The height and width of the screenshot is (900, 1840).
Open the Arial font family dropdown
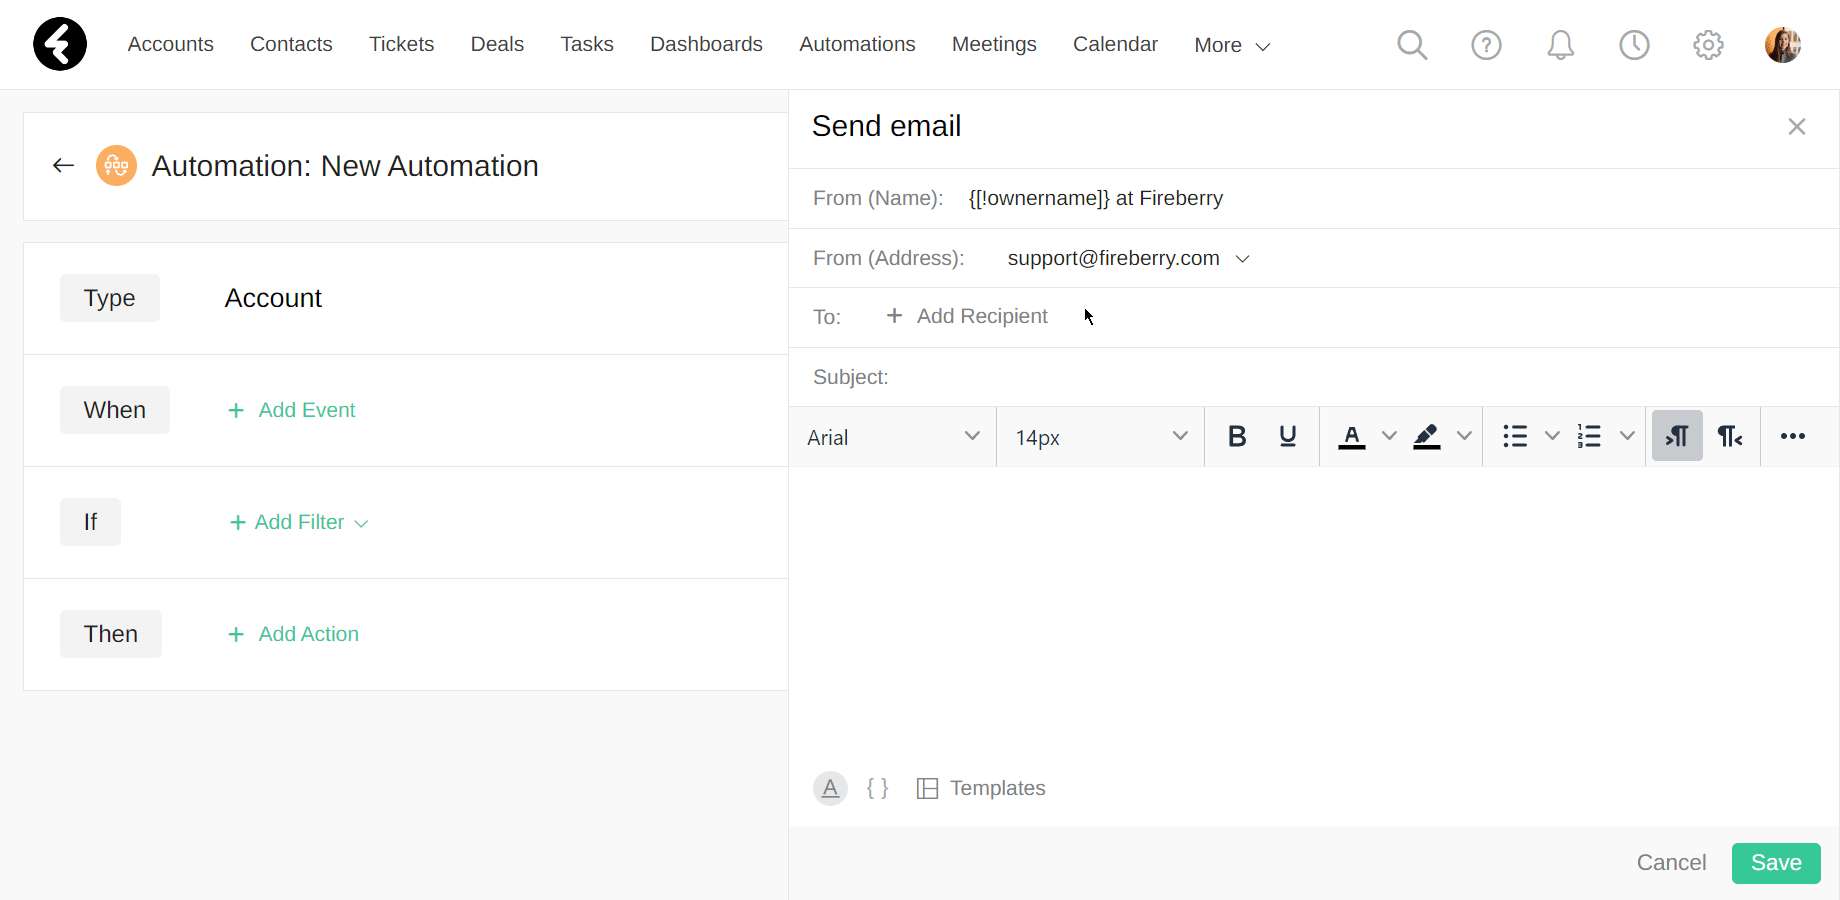(x=893, y=437)
